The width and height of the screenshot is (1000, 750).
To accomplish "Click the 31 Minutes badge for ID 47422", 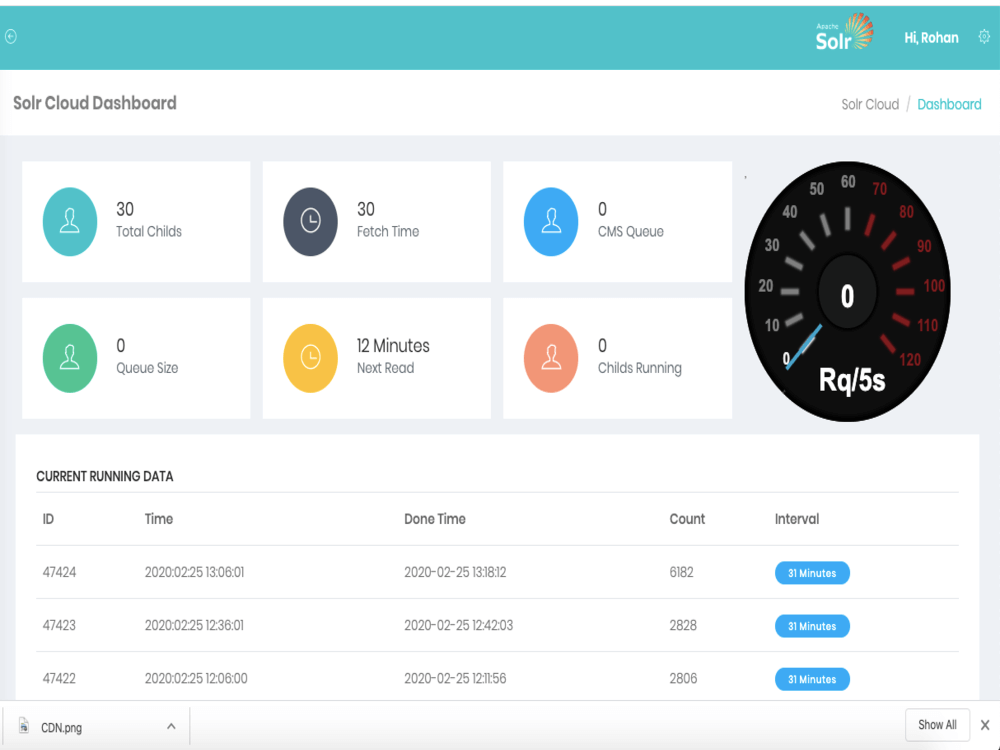I will click(812, 679).
